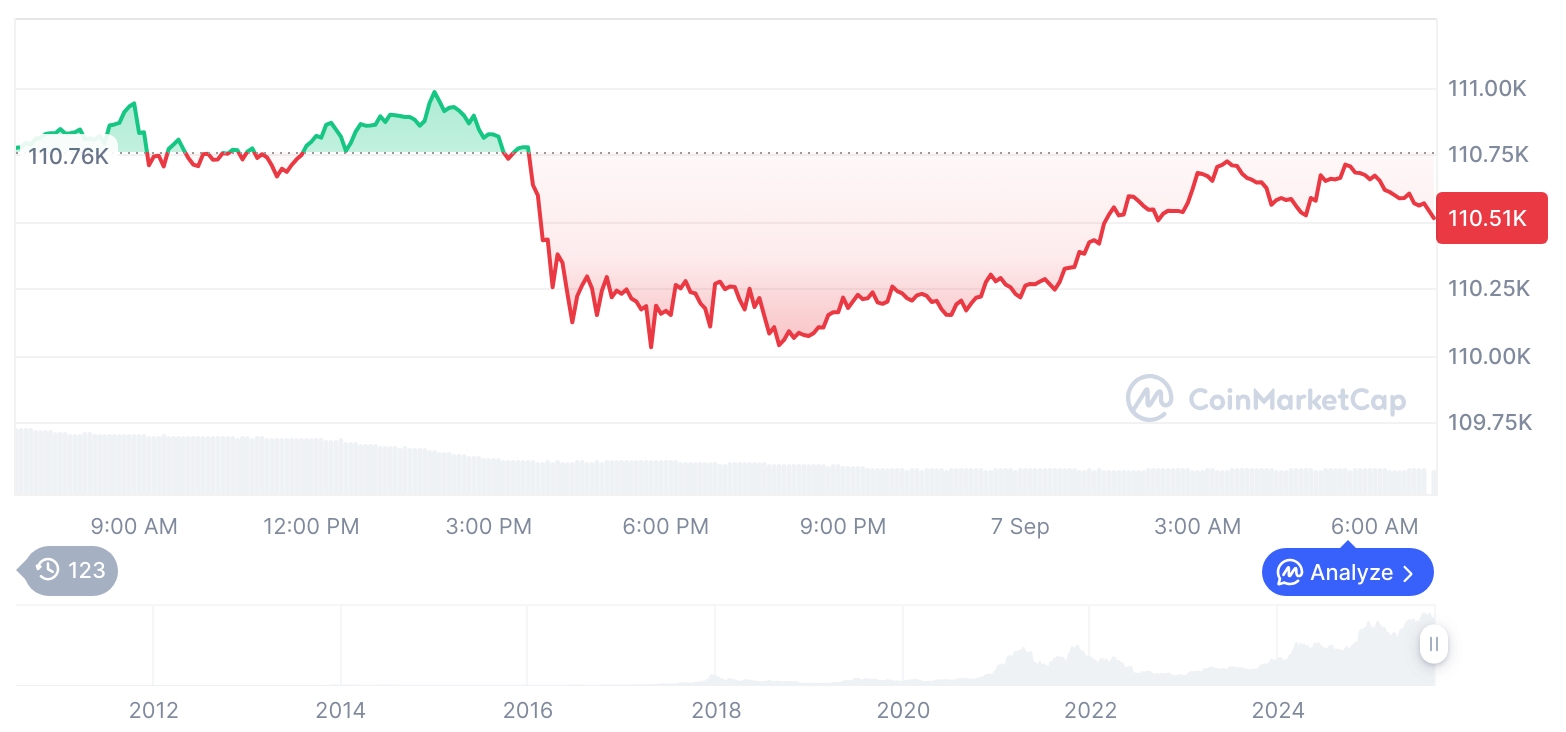Open the Analyze AI assistant button
This screenshot has height=732, width=1566.
[1347, 573]
